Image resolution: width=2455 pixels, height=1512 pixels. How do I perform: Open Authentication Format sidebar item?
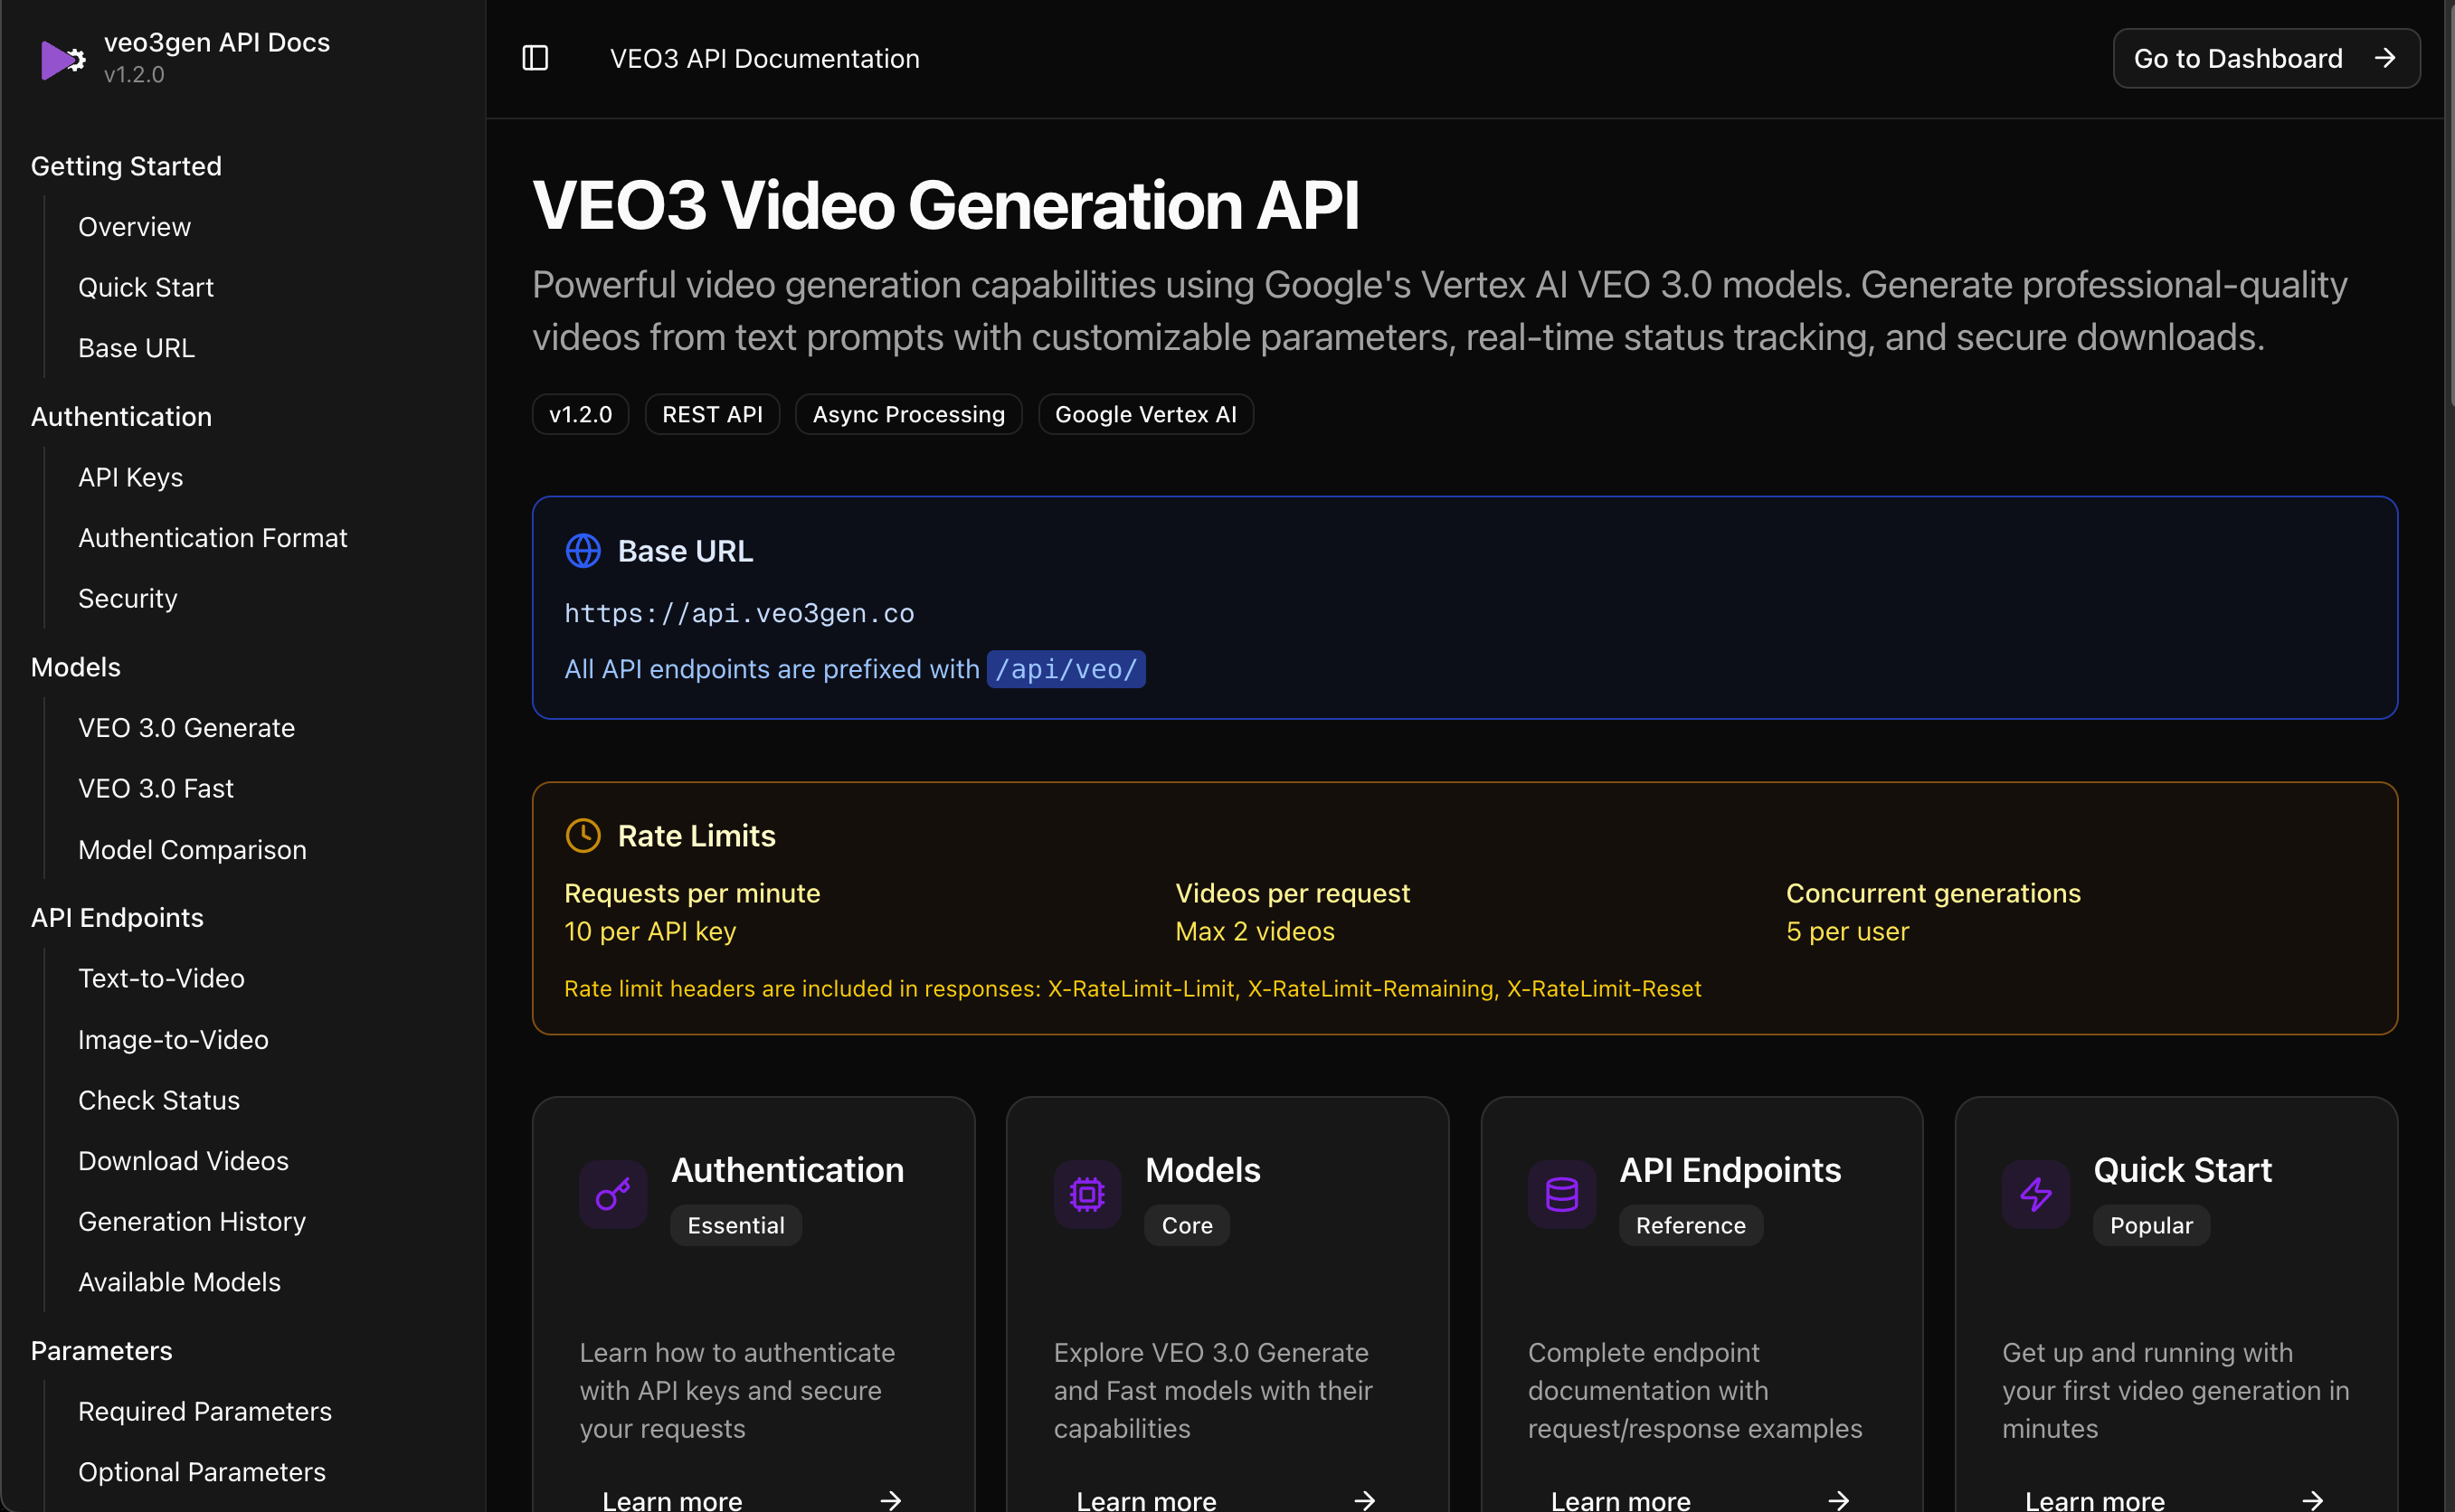[213, 538]
